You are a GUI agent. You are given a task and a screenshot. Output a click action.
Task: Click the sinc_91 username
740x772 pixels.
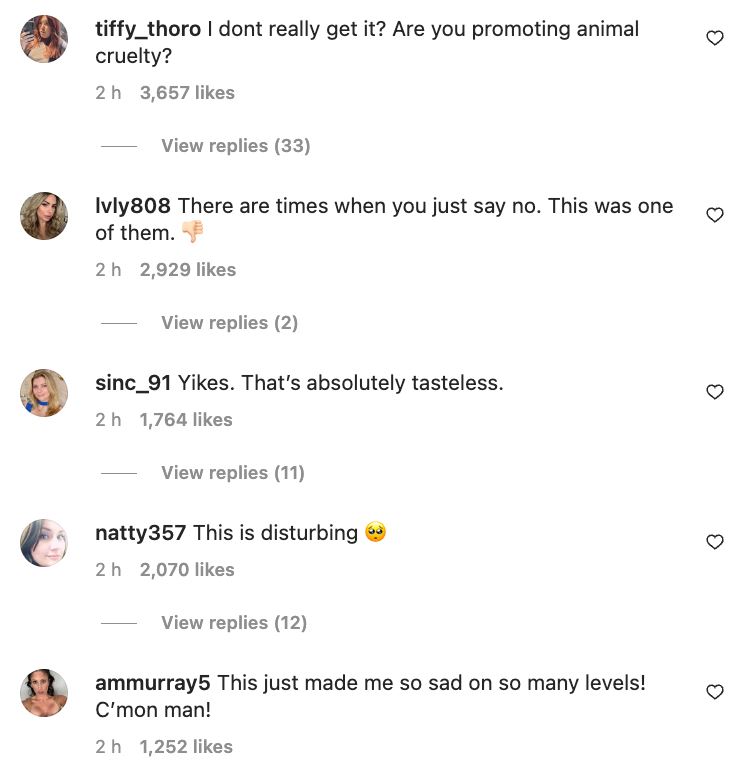pos(133,383)
